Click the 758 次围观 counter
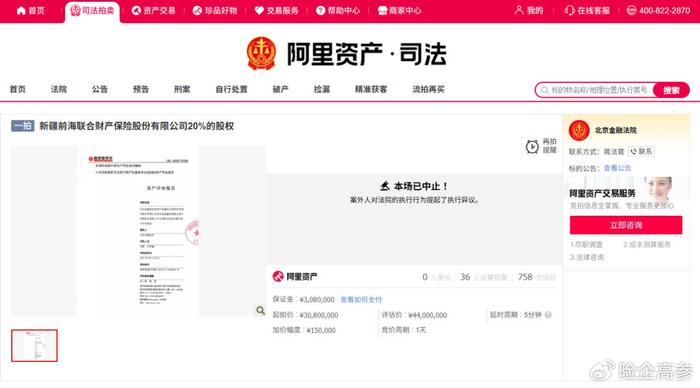Image resolution: width=700 pixels, height=388 pixels. [x=537, y=277]
